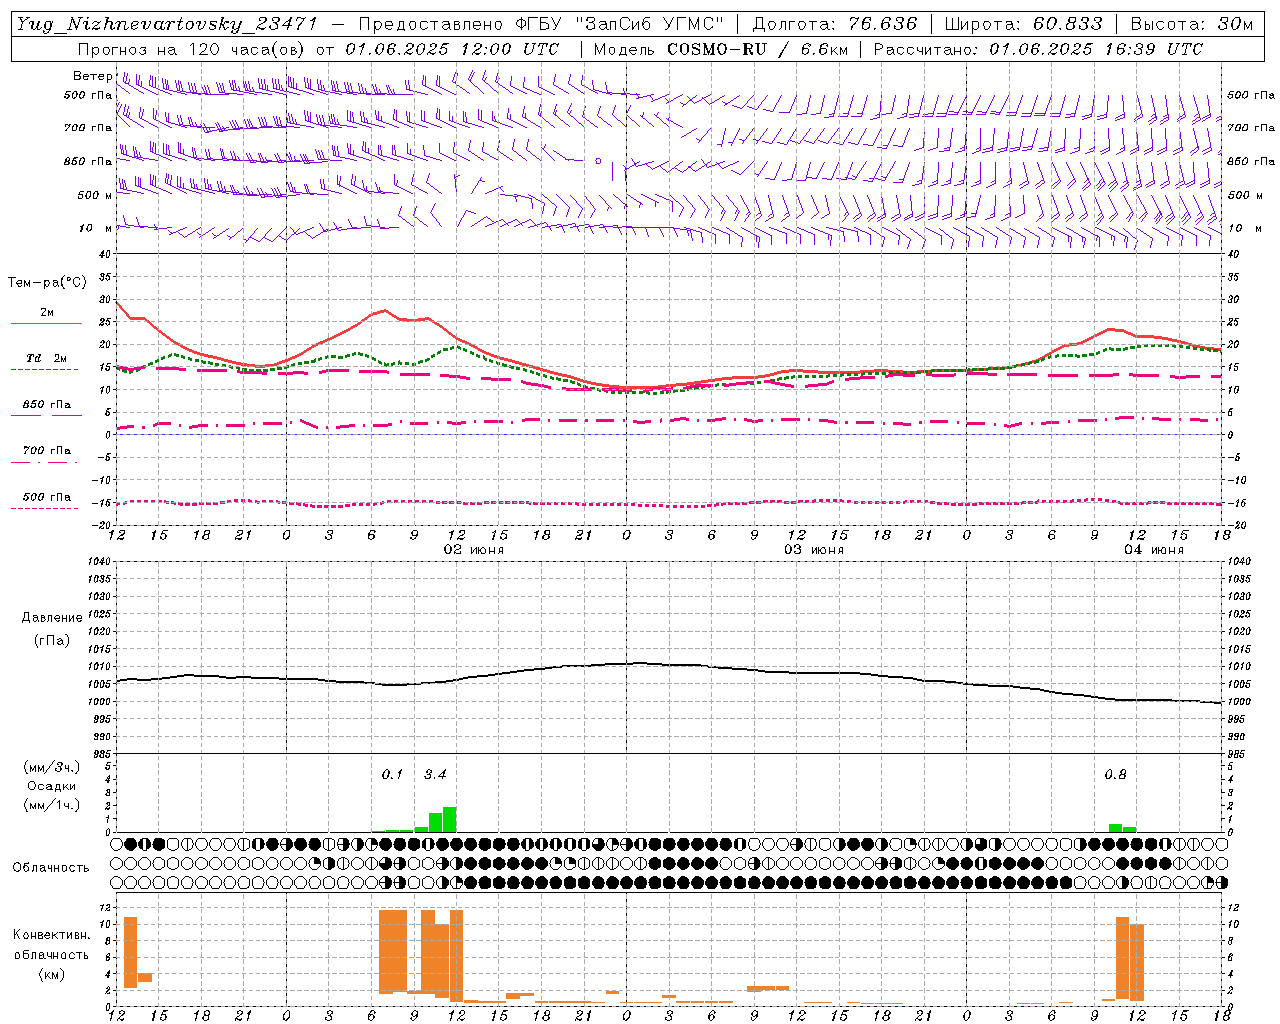Click the Долгота: 76.636 header field

pyautogui.click(x=834, y=24)
